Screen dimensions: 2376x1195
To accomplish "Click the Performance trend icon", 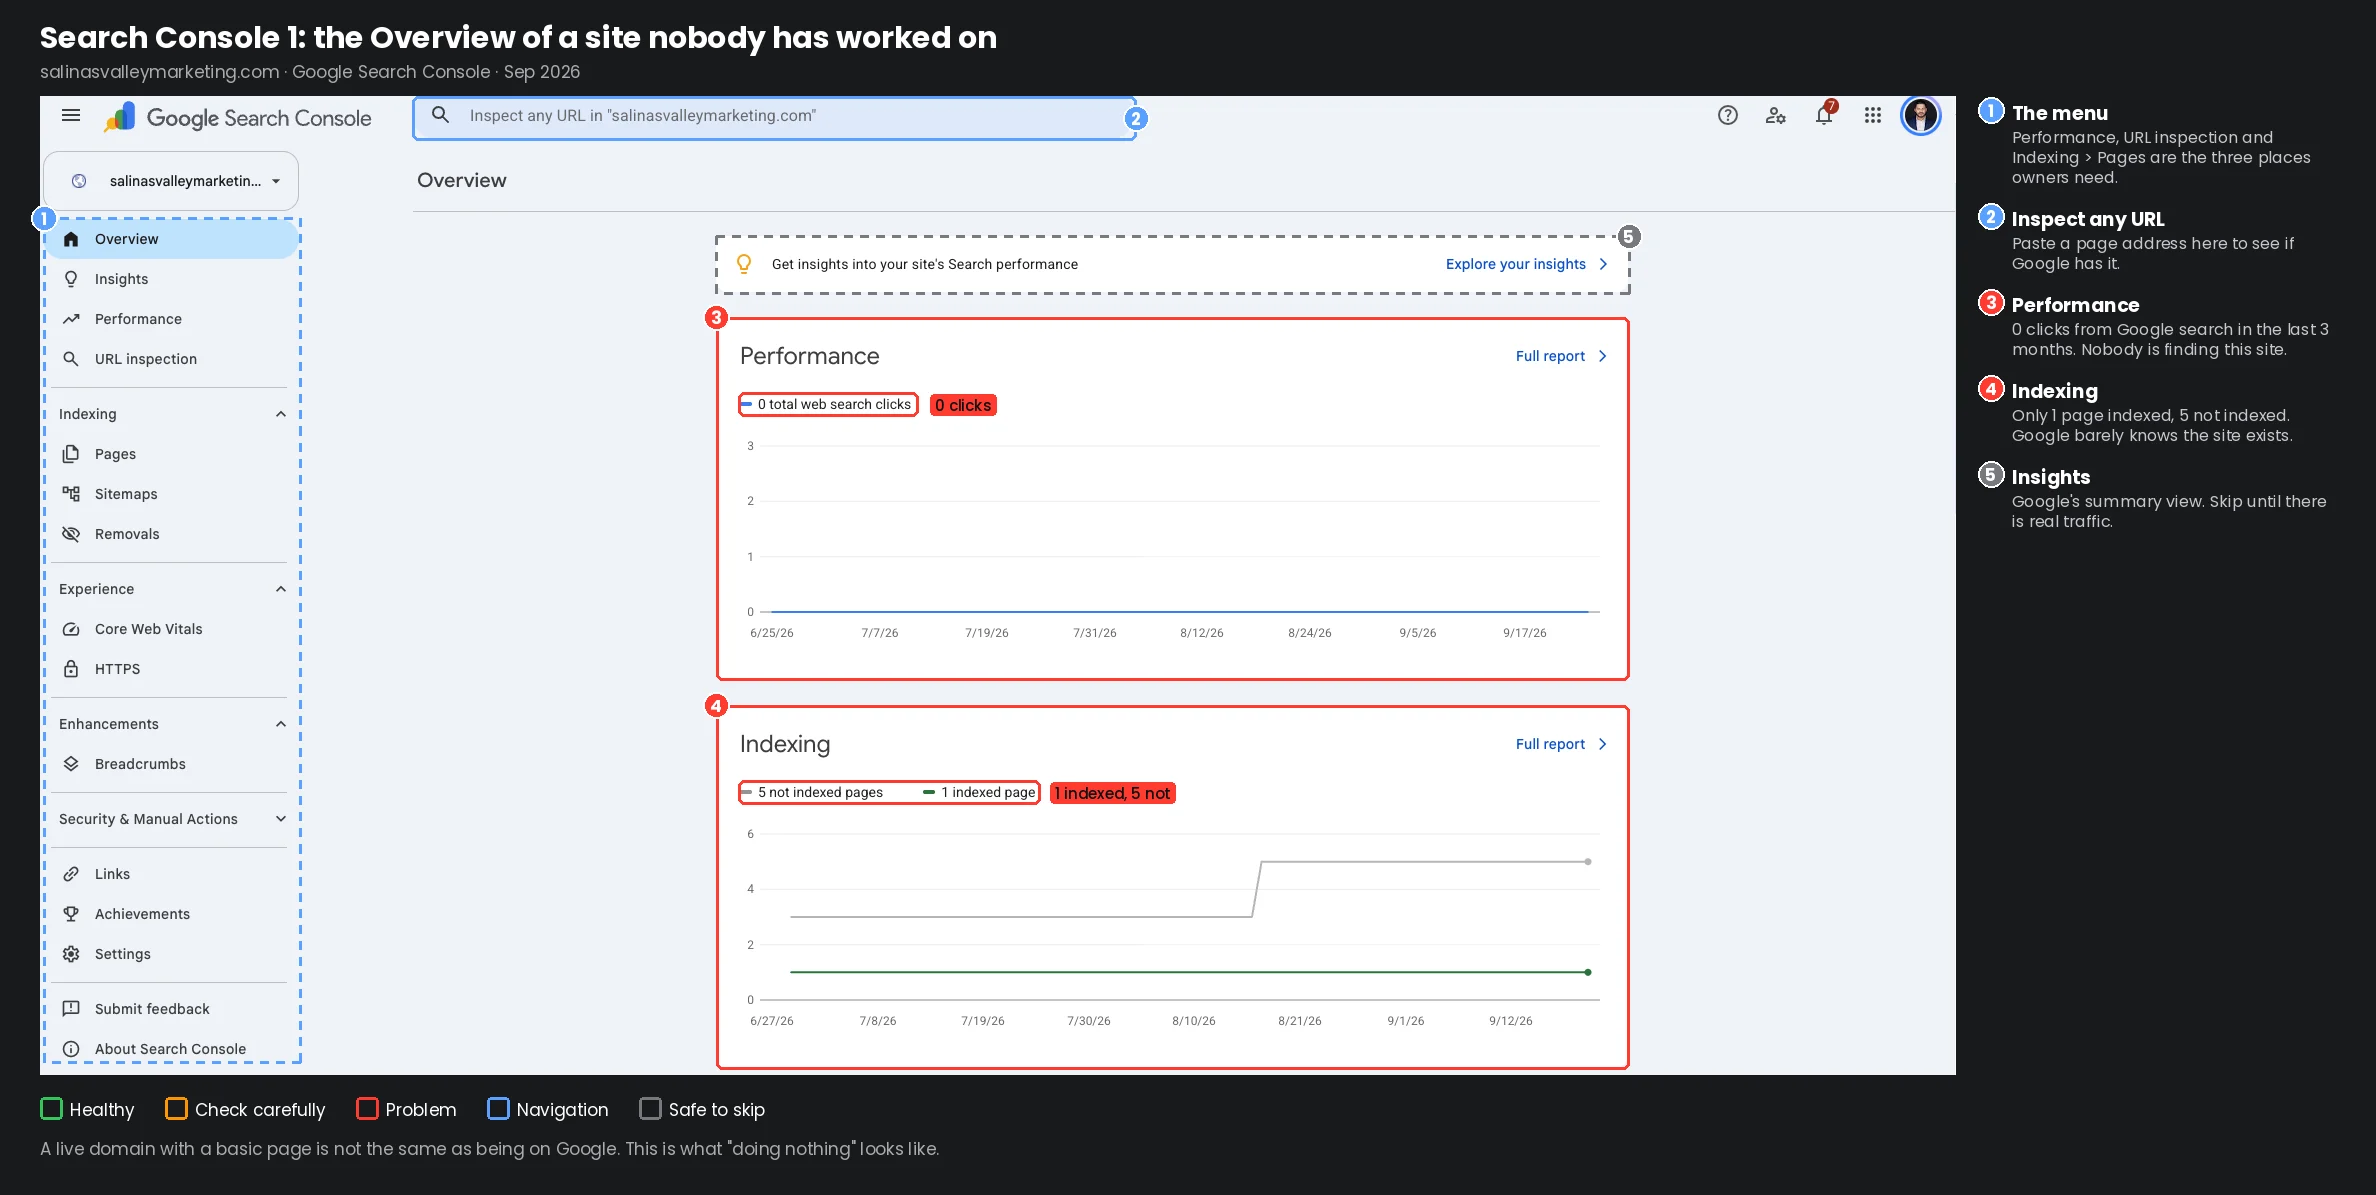I will click(x=71, y=319).
